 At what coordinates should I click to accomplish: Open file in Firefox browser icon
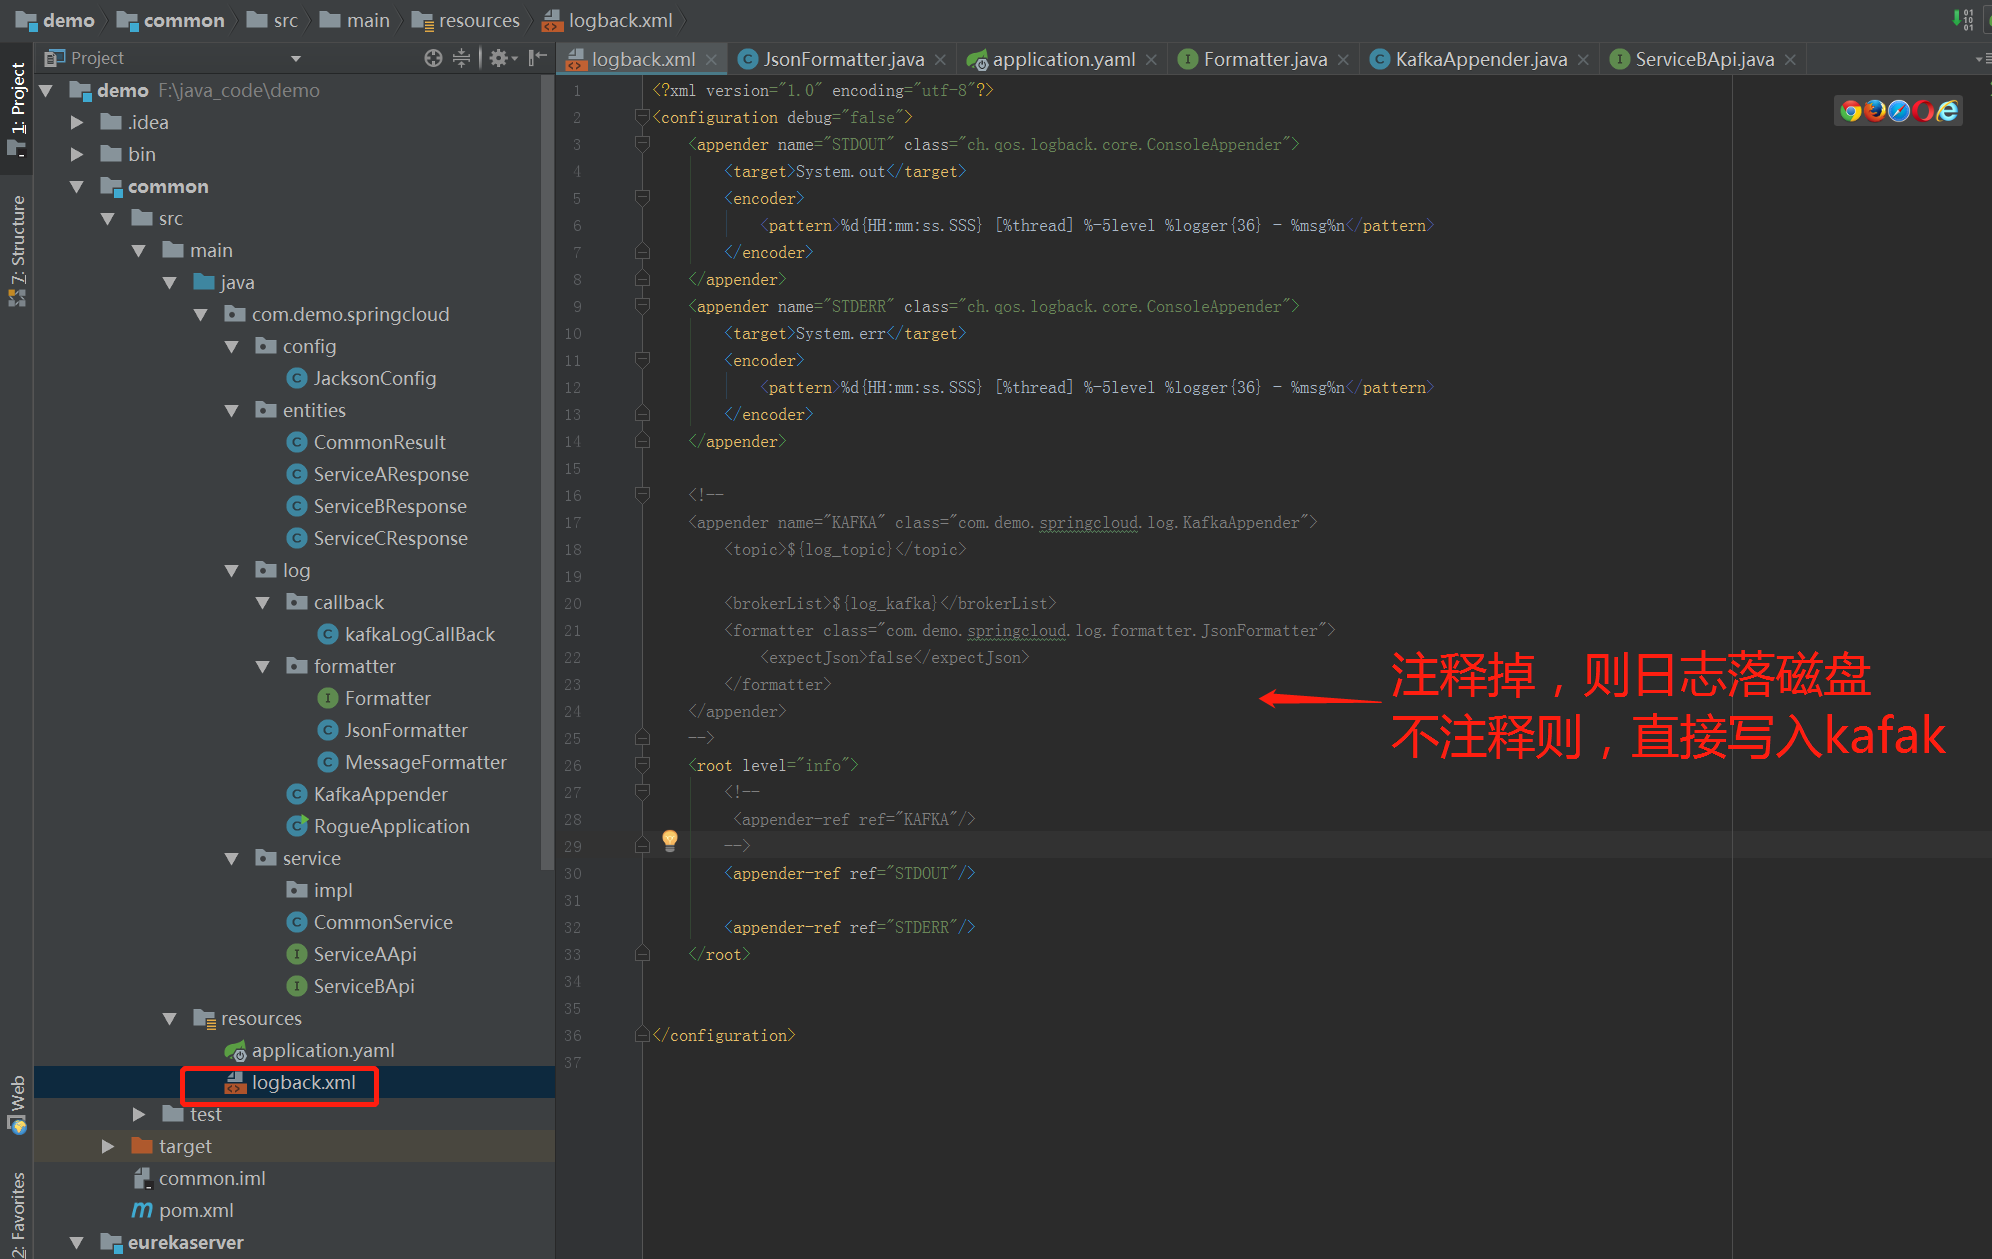(x=1875, y=111)
